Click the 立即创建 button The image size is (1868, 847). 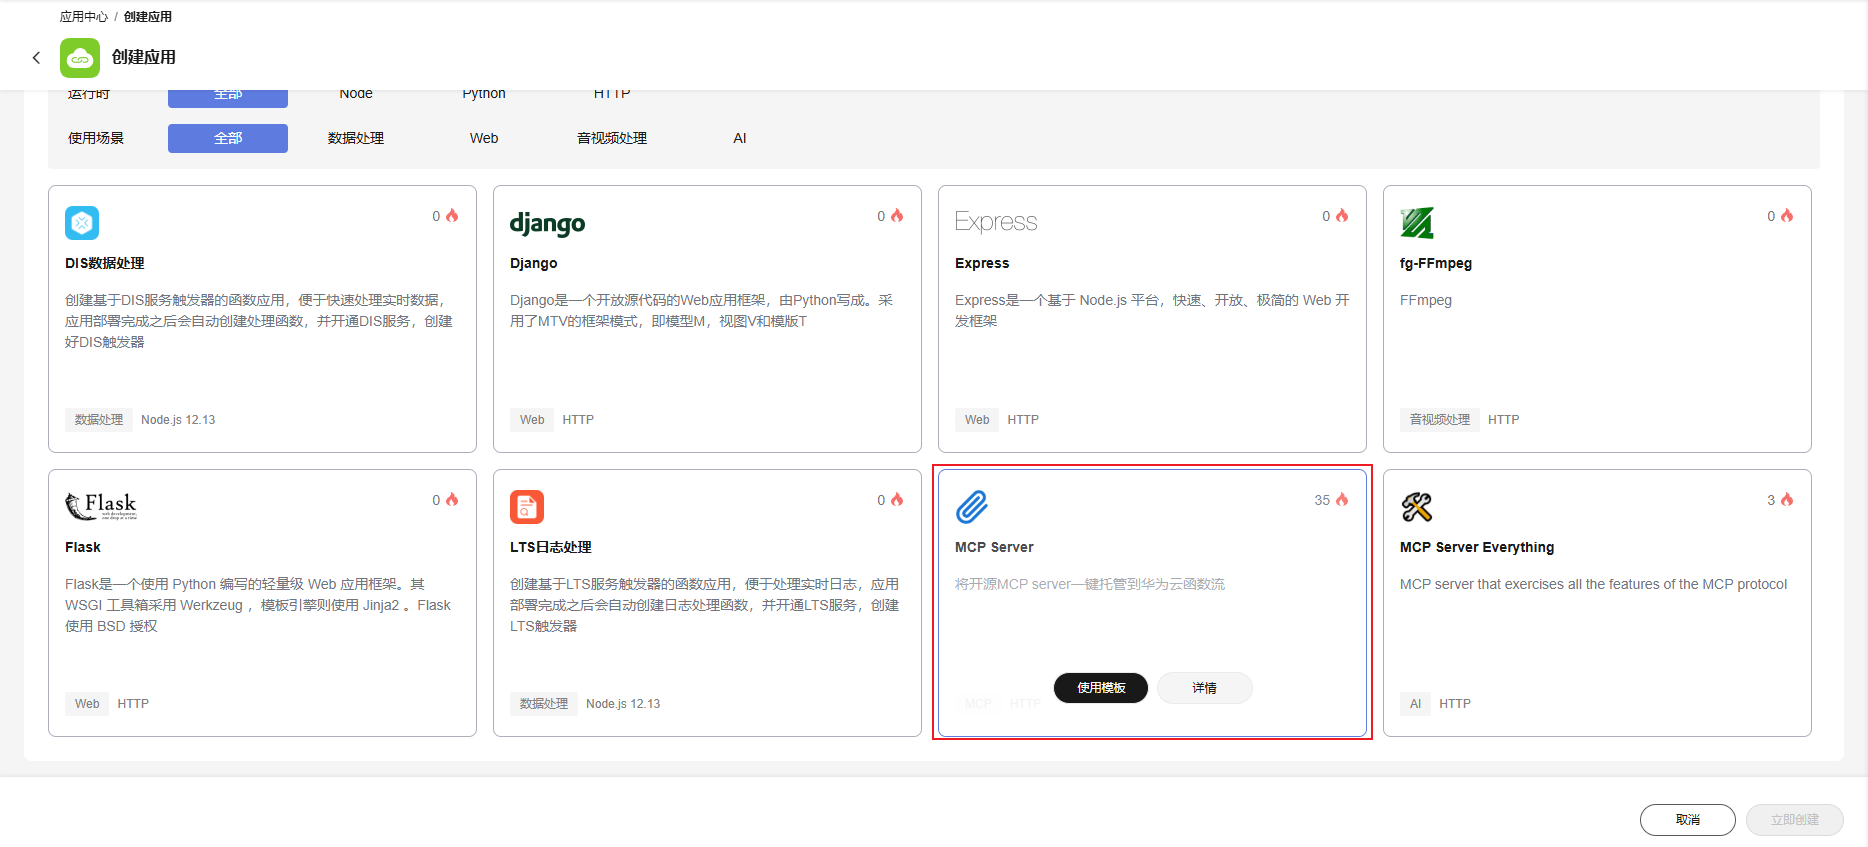coord(1795,820)
